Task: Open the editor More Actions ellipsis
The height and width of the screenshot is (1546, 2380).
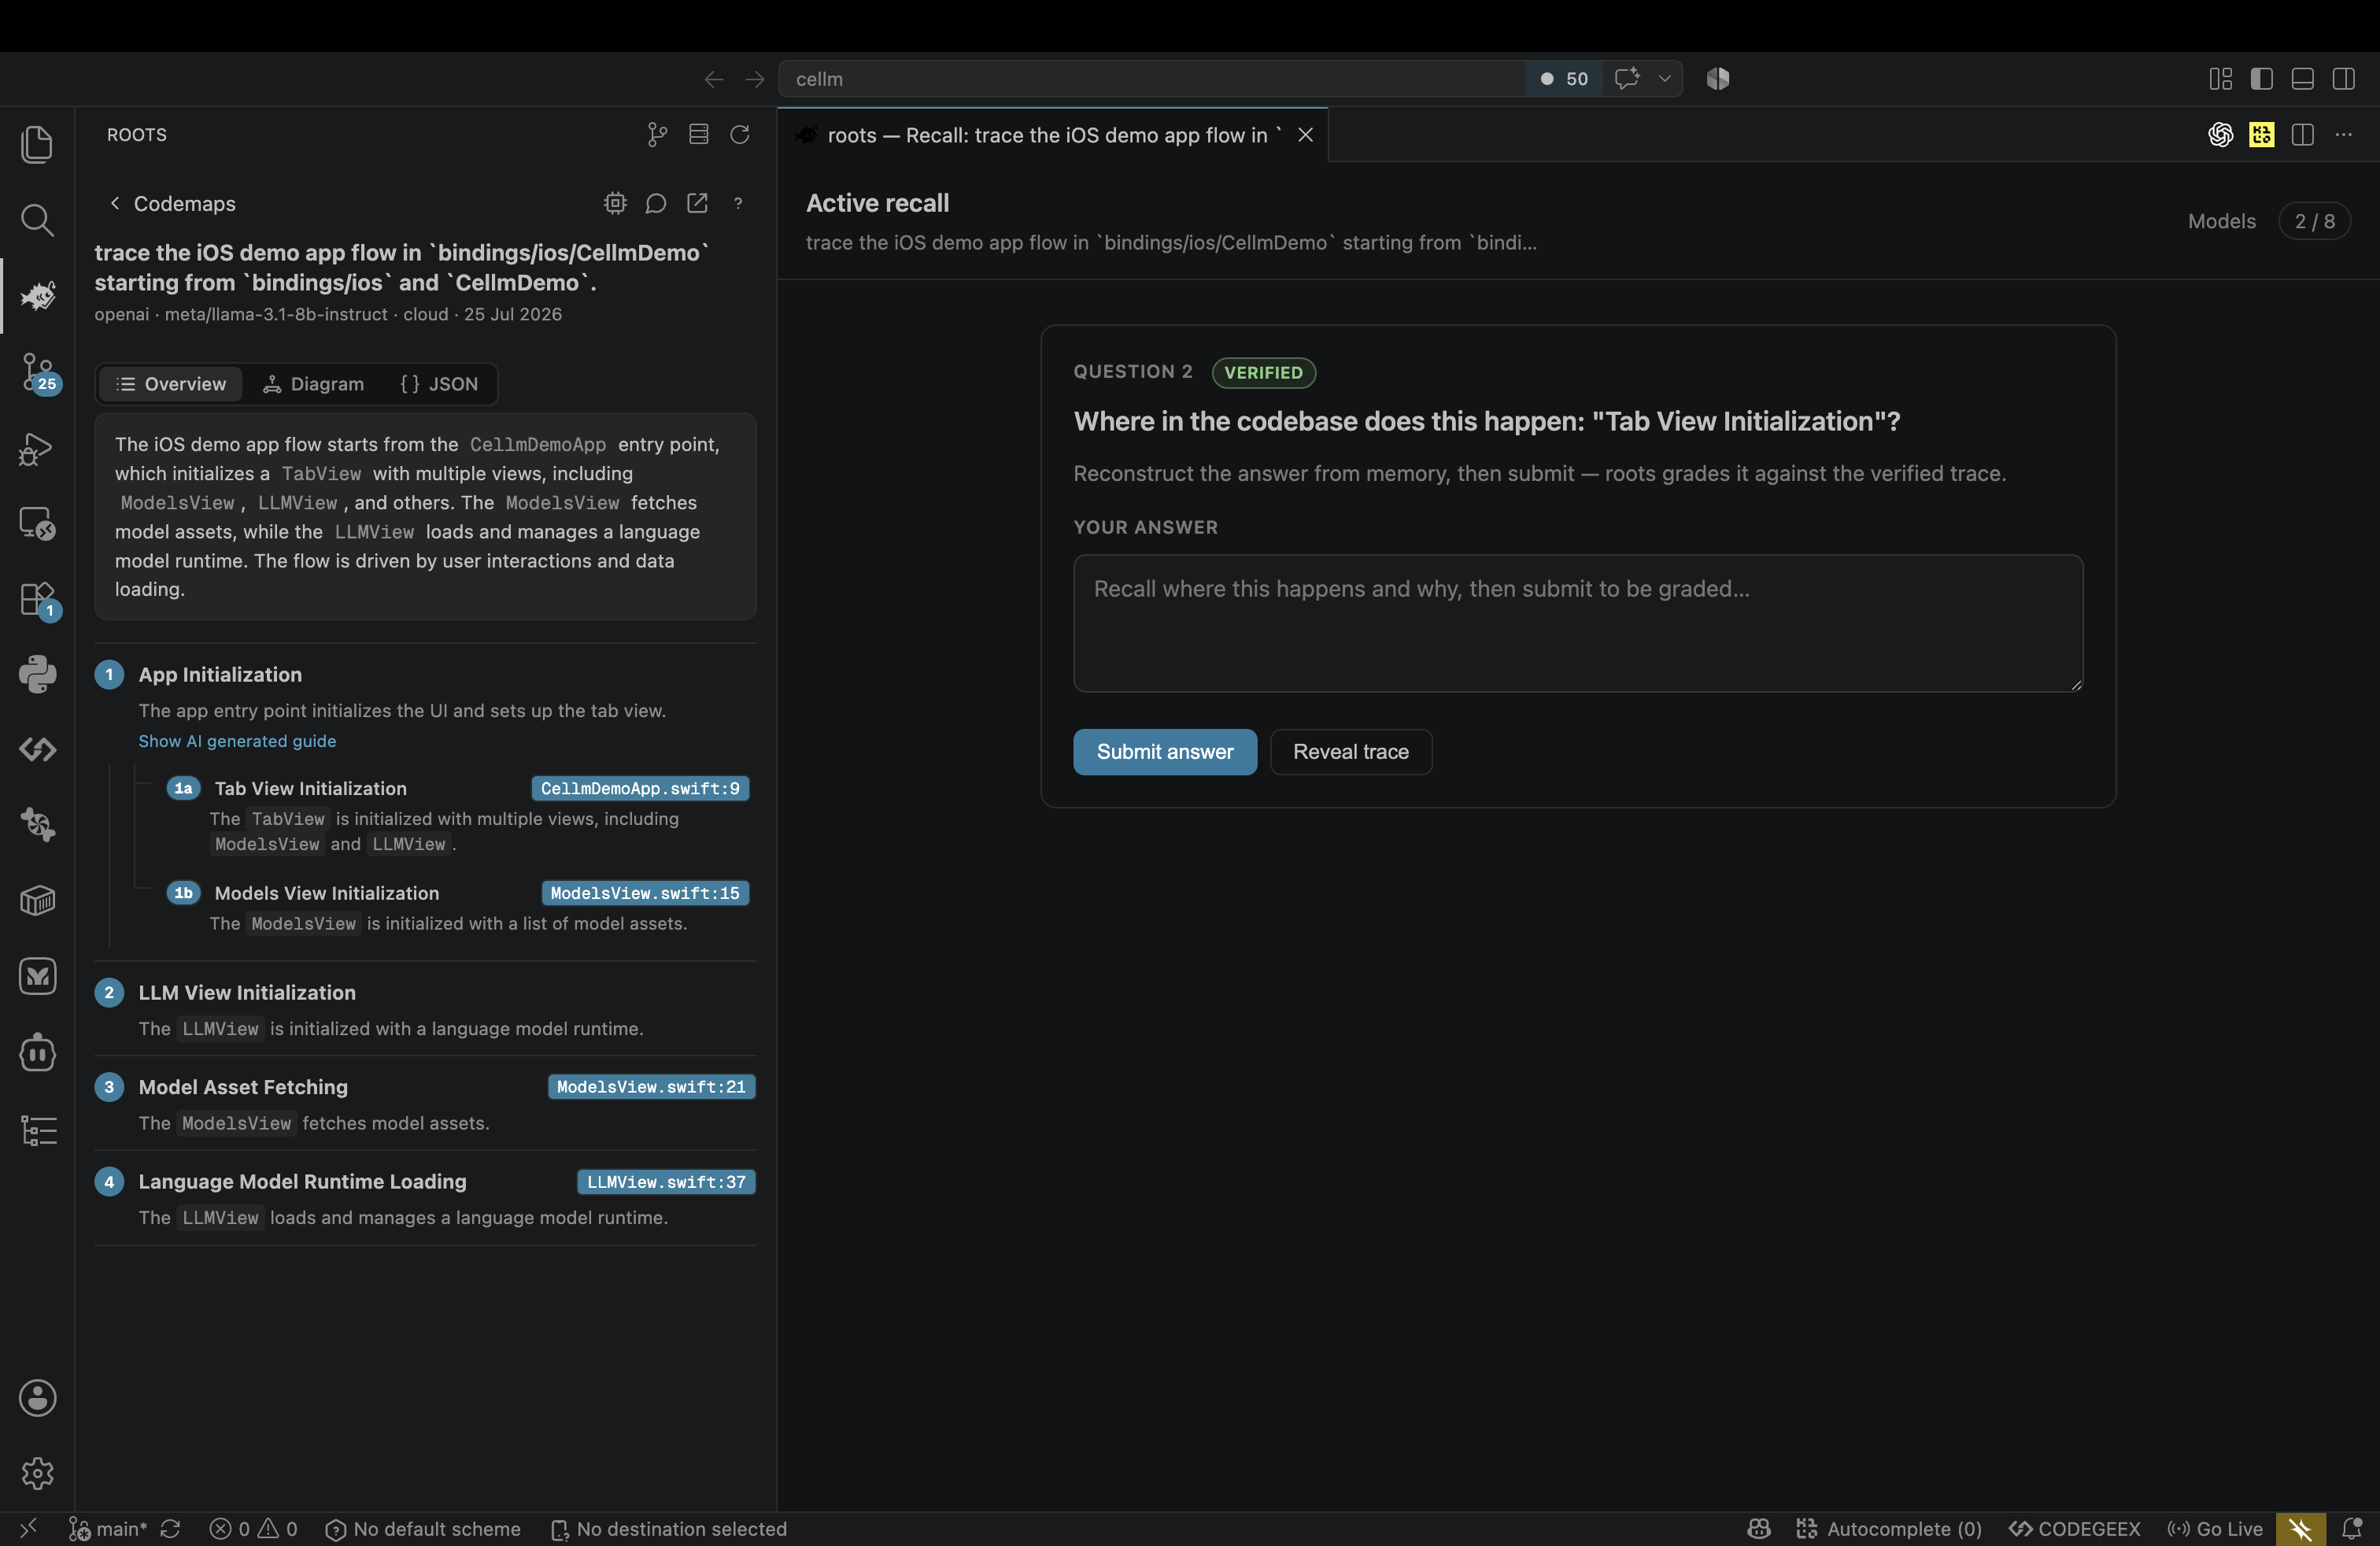Action: 2343,134
